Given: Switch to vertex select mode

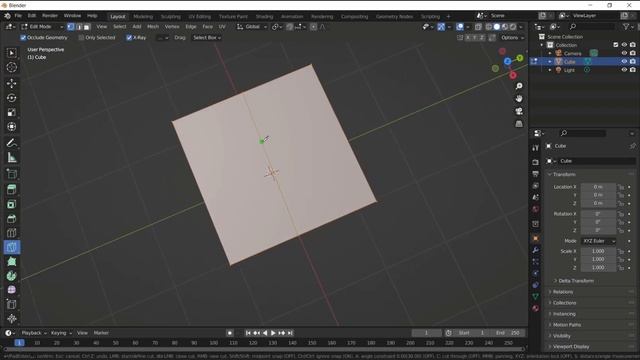Looking at the screenshot, I should point(71,27).
